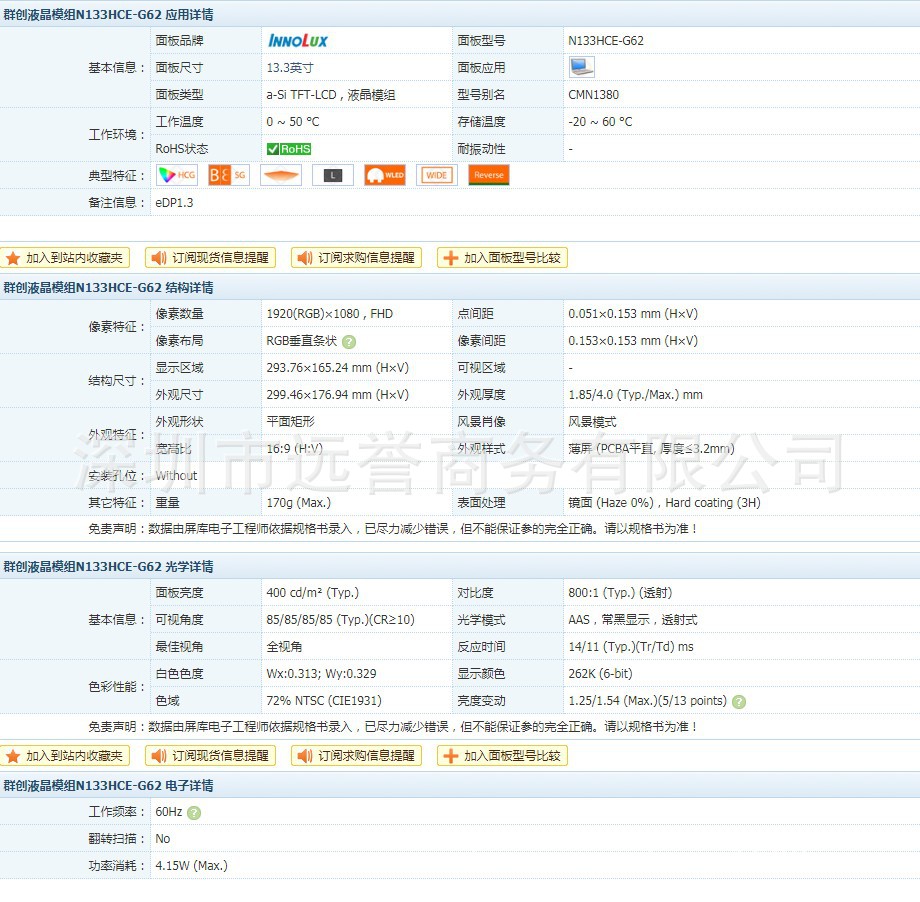The height and width of the screenshot is (902, 920).
Task: Click upper 加入到站内收藏夹 favorites button
Action: (x=65, y=258)
